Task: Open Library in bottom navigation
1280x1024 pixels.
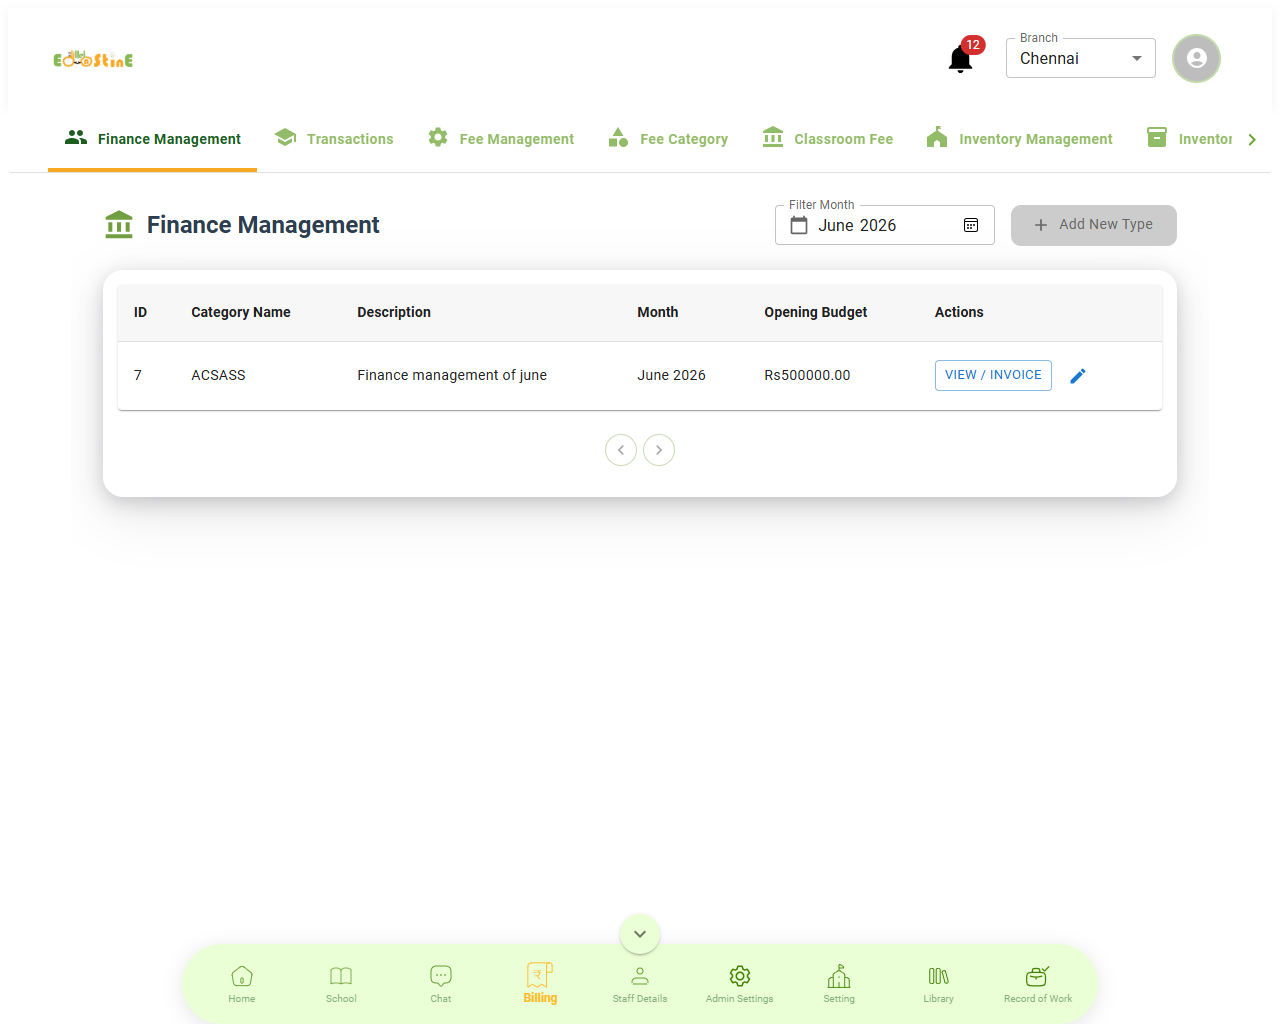Action: 939,984
